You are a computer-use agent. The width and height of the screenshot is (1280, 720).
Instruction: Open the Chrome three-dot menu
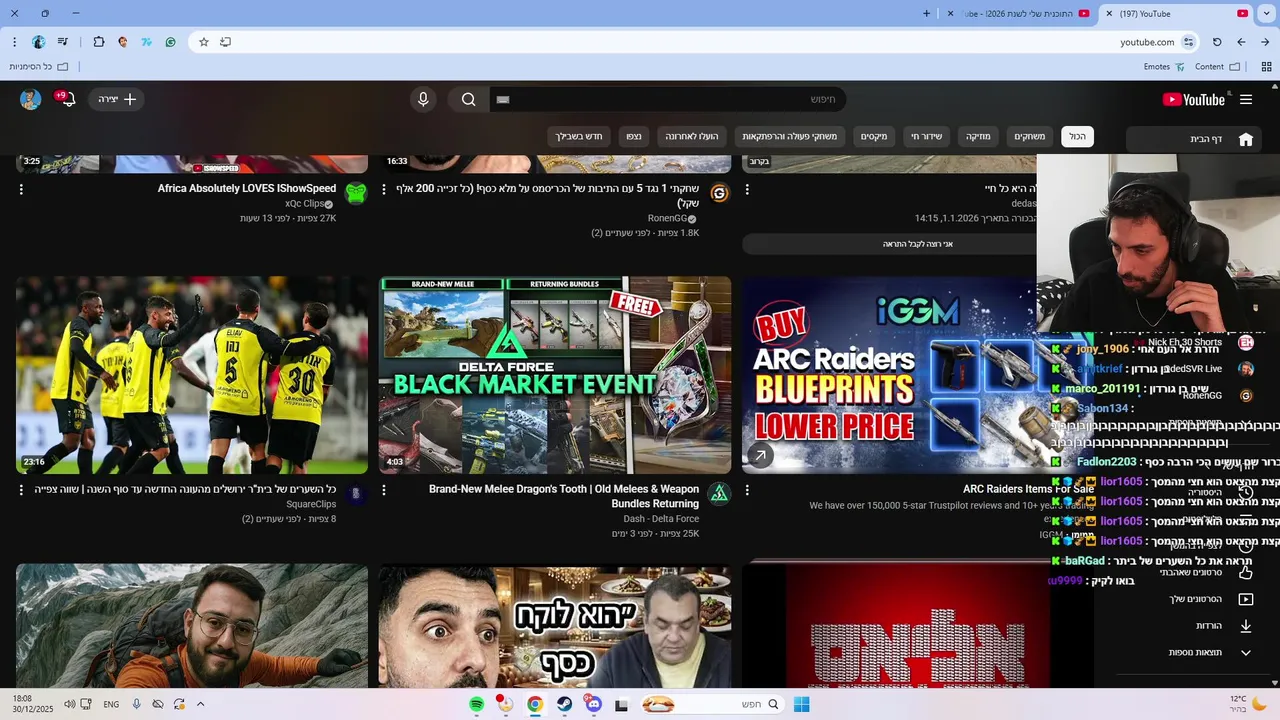(x=14, y=42)
